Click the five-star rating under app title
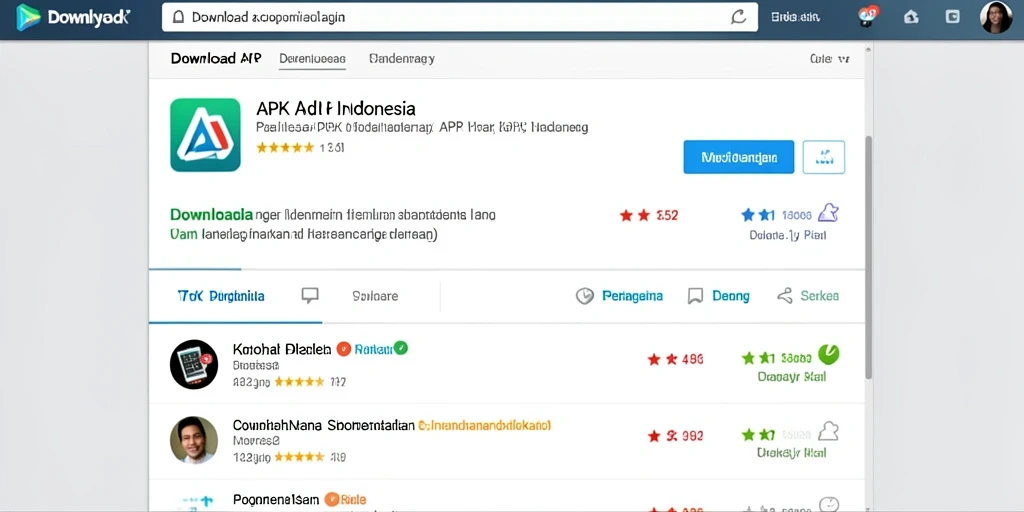 coord(285,148)
